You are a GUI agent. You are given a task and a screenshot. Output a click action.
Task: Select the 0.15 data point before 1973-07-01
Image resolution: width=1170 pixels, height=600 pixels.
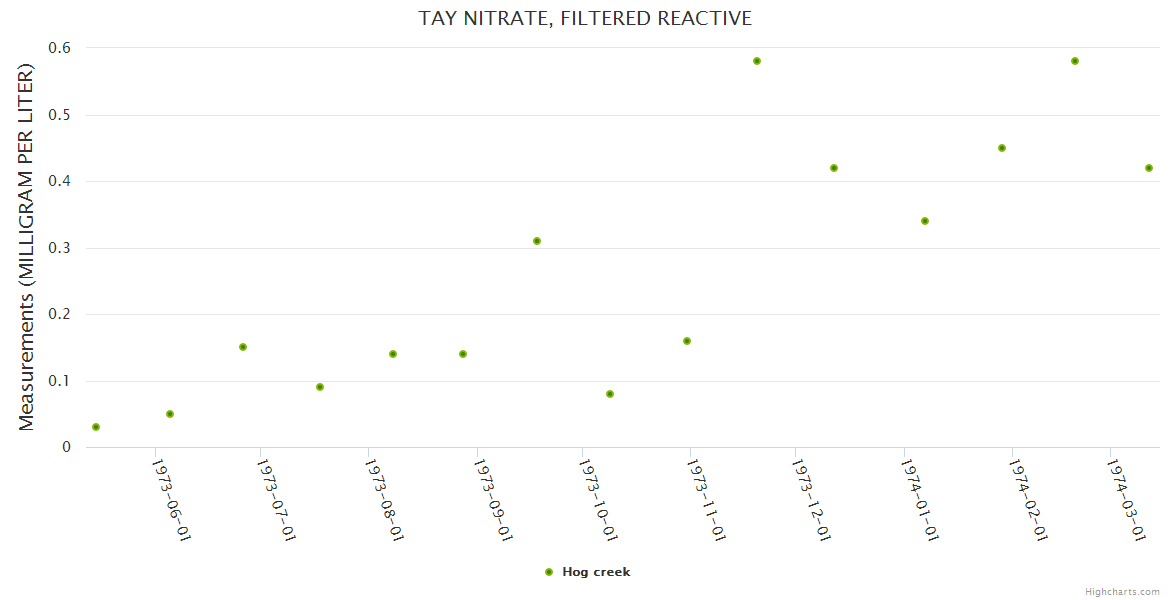[243, 347]
